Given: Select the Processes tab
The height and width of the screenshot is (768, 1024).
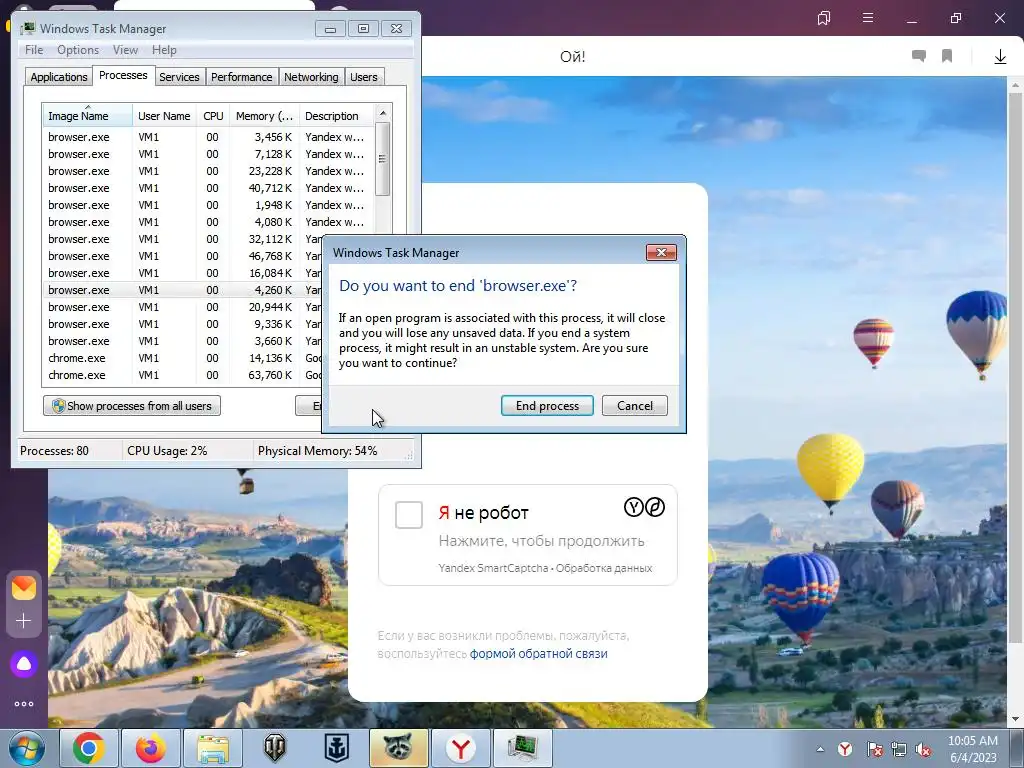Looking at the screenshot, I should pos(123,75).
